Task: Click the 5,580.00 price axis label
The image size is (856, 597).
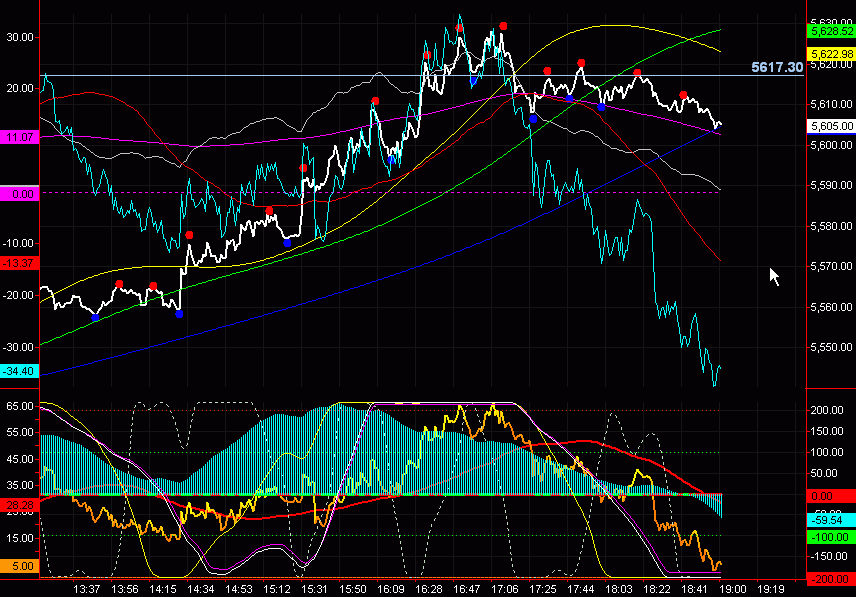Action: coord(831,226)
